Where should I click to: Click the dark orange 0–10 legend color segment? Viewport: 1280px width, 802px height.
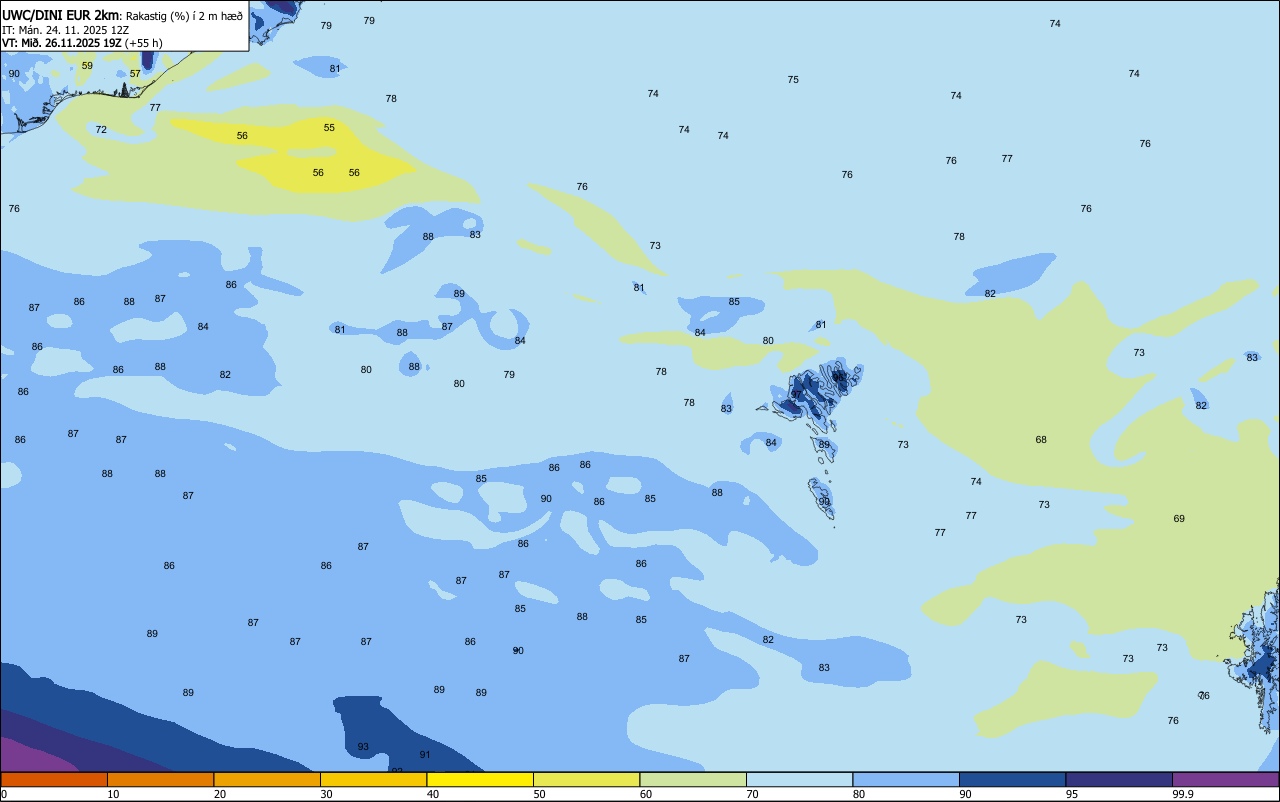point(54,780)
